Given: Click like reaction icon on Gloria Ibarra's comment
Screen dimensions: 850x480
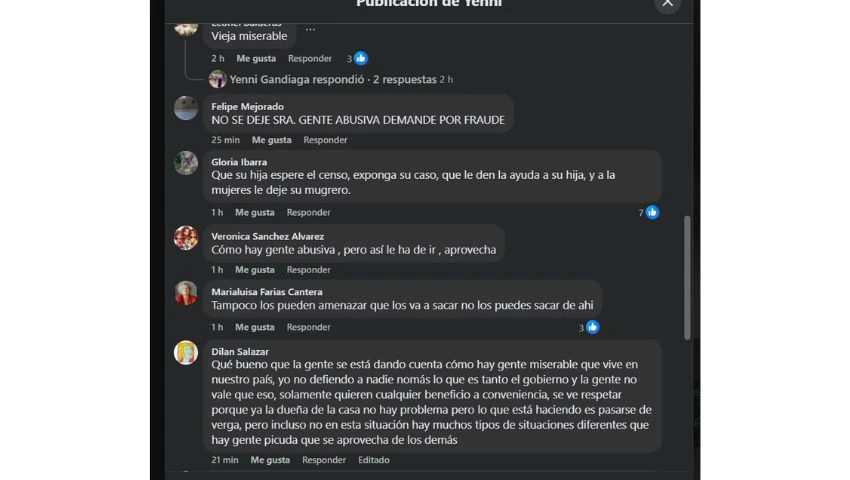Looking at the screenshot, I should 652,212.
